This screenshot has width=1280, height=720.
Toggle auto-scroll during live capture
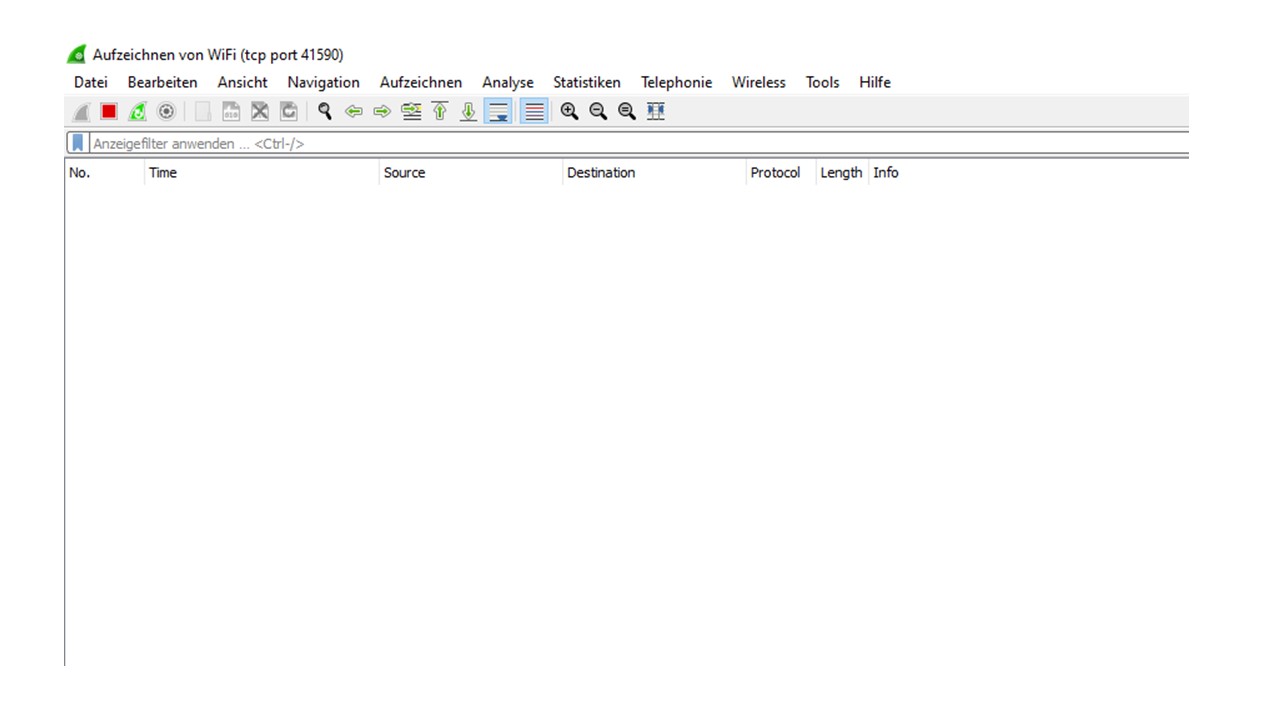pos(498,112)
